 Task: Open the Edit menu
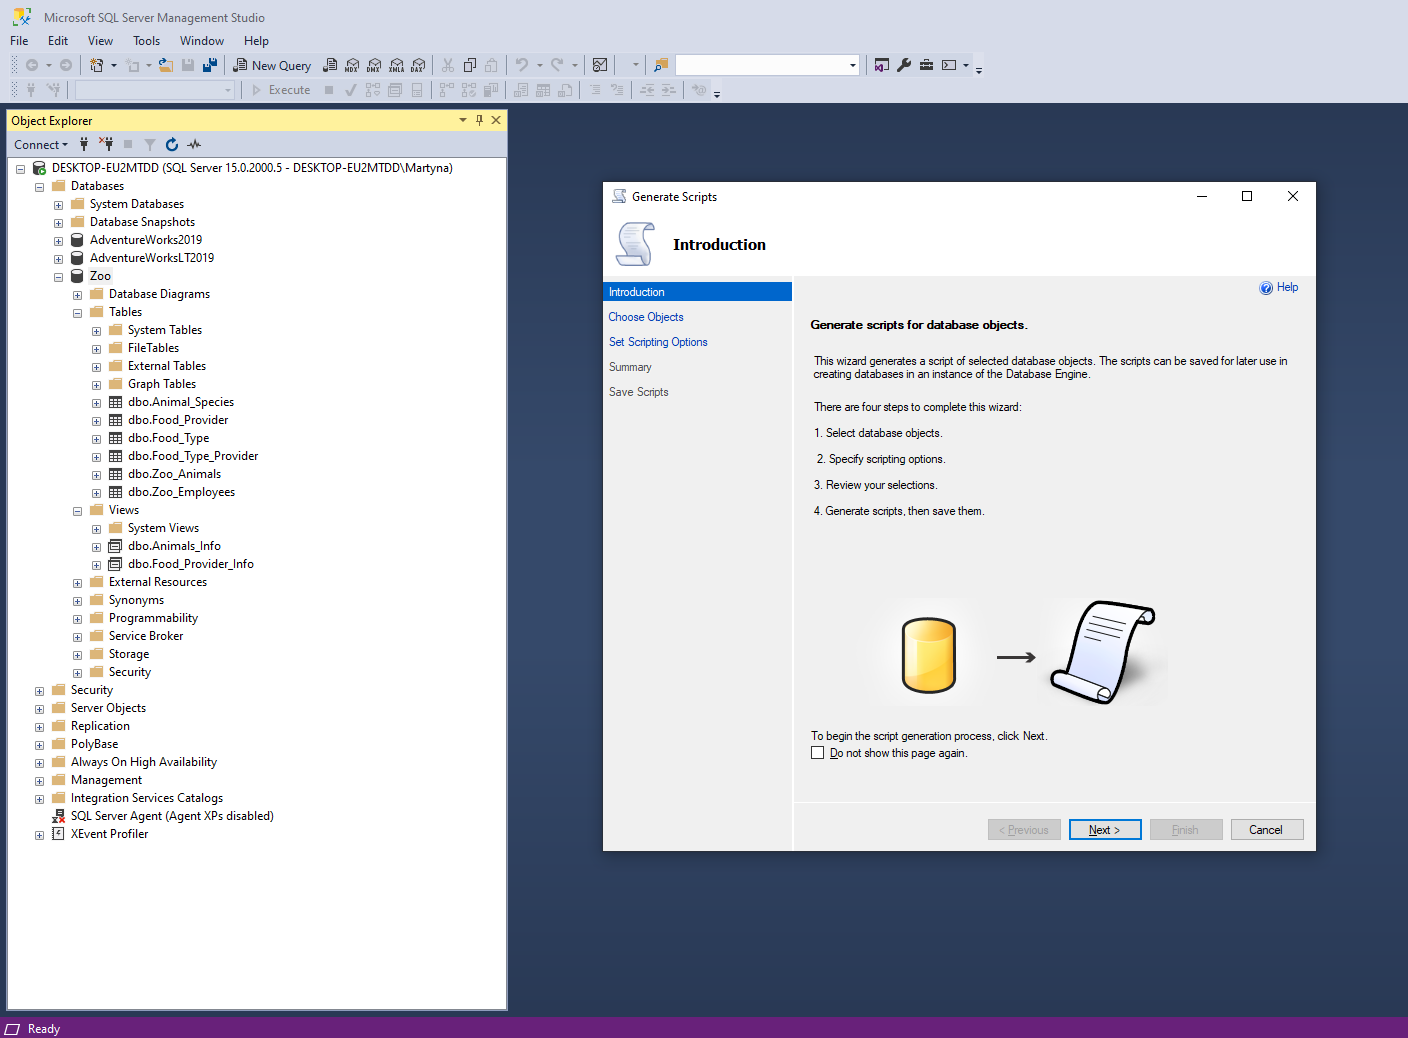[58, 41]
